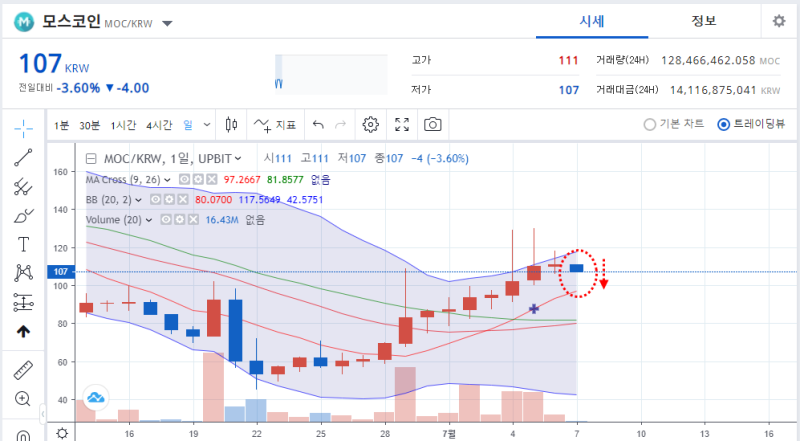Screen dimensions: 800x441
Task: Open BB indicator settings gear
Action: point(169,199)
